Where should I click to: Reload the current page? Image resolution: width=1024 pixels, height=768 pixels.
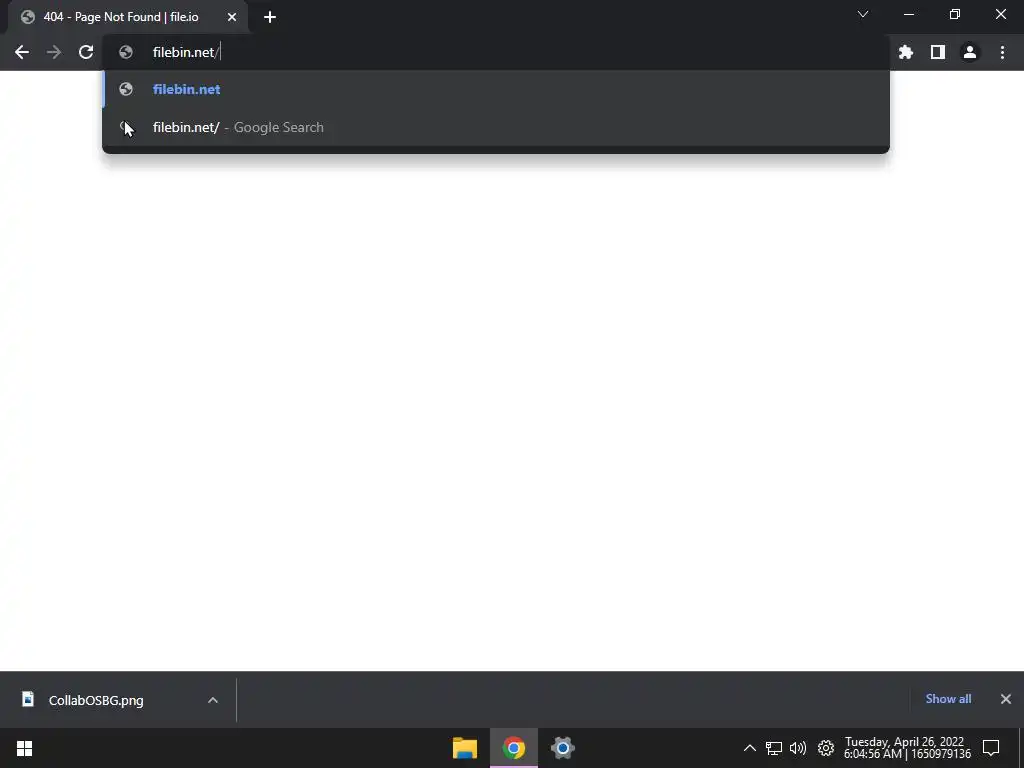pos(86,52)
